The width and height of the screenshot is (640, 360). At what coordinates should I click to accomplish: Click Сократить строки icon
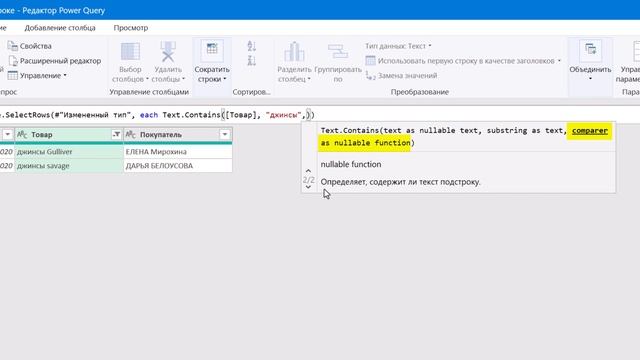212,51
